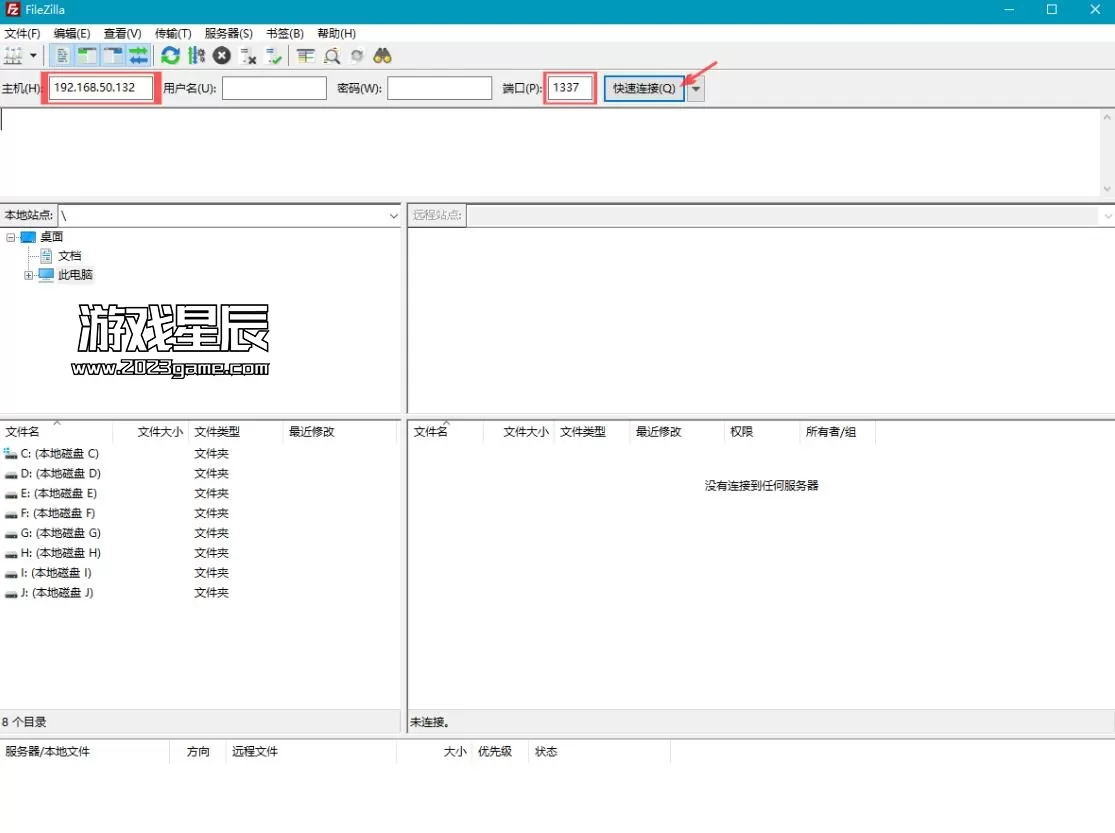Toggle the message log display icon
The height and width of the screenshot is (833, 1115).
click(x=62, y=56)
